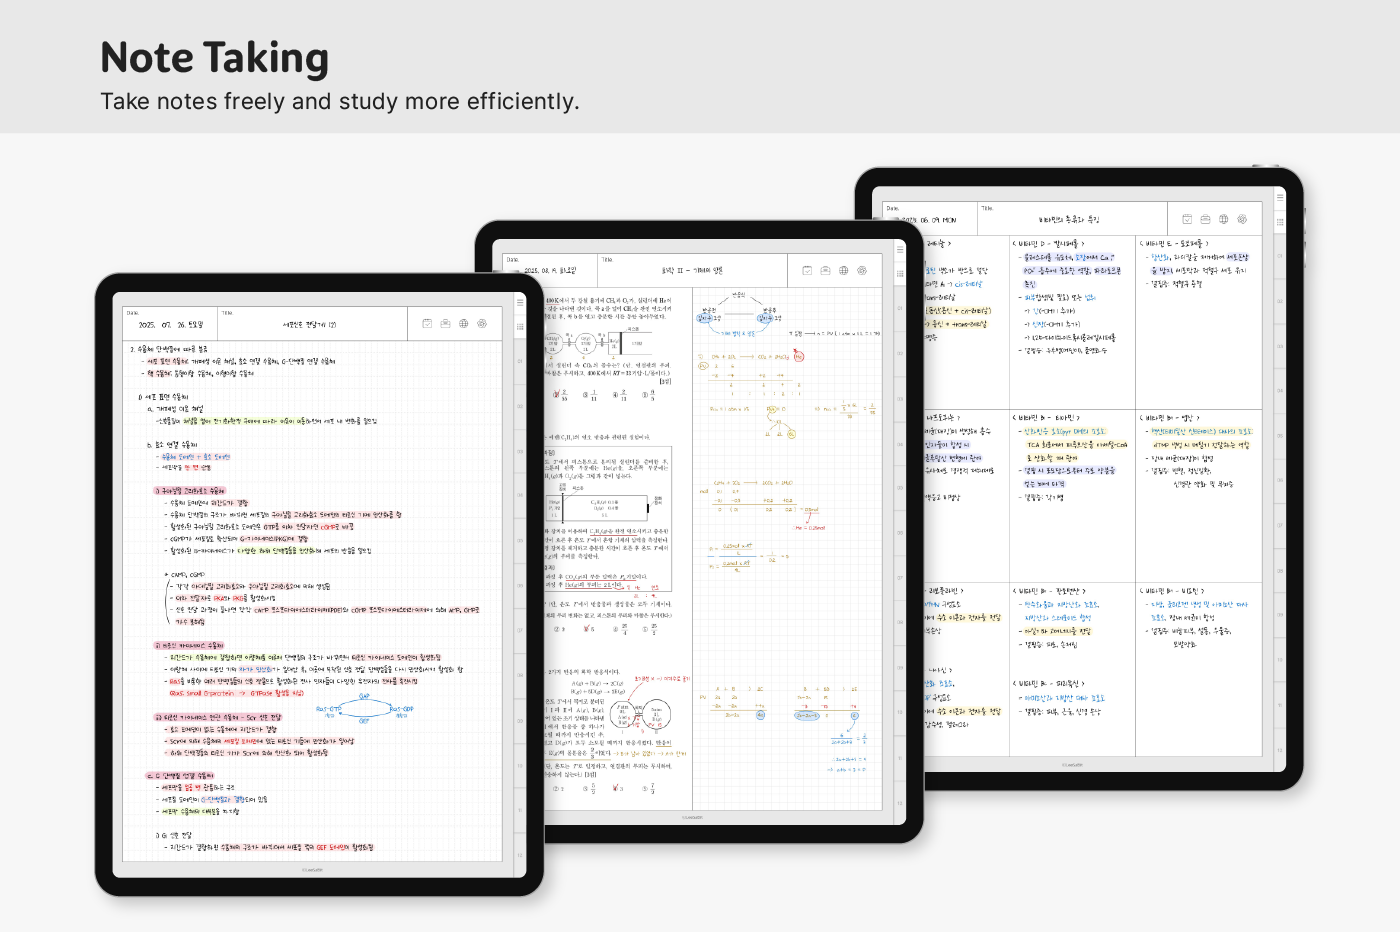Click gear-like icon on middle tablet note
Screen dimensions: 1400x932
pos(862,270)
